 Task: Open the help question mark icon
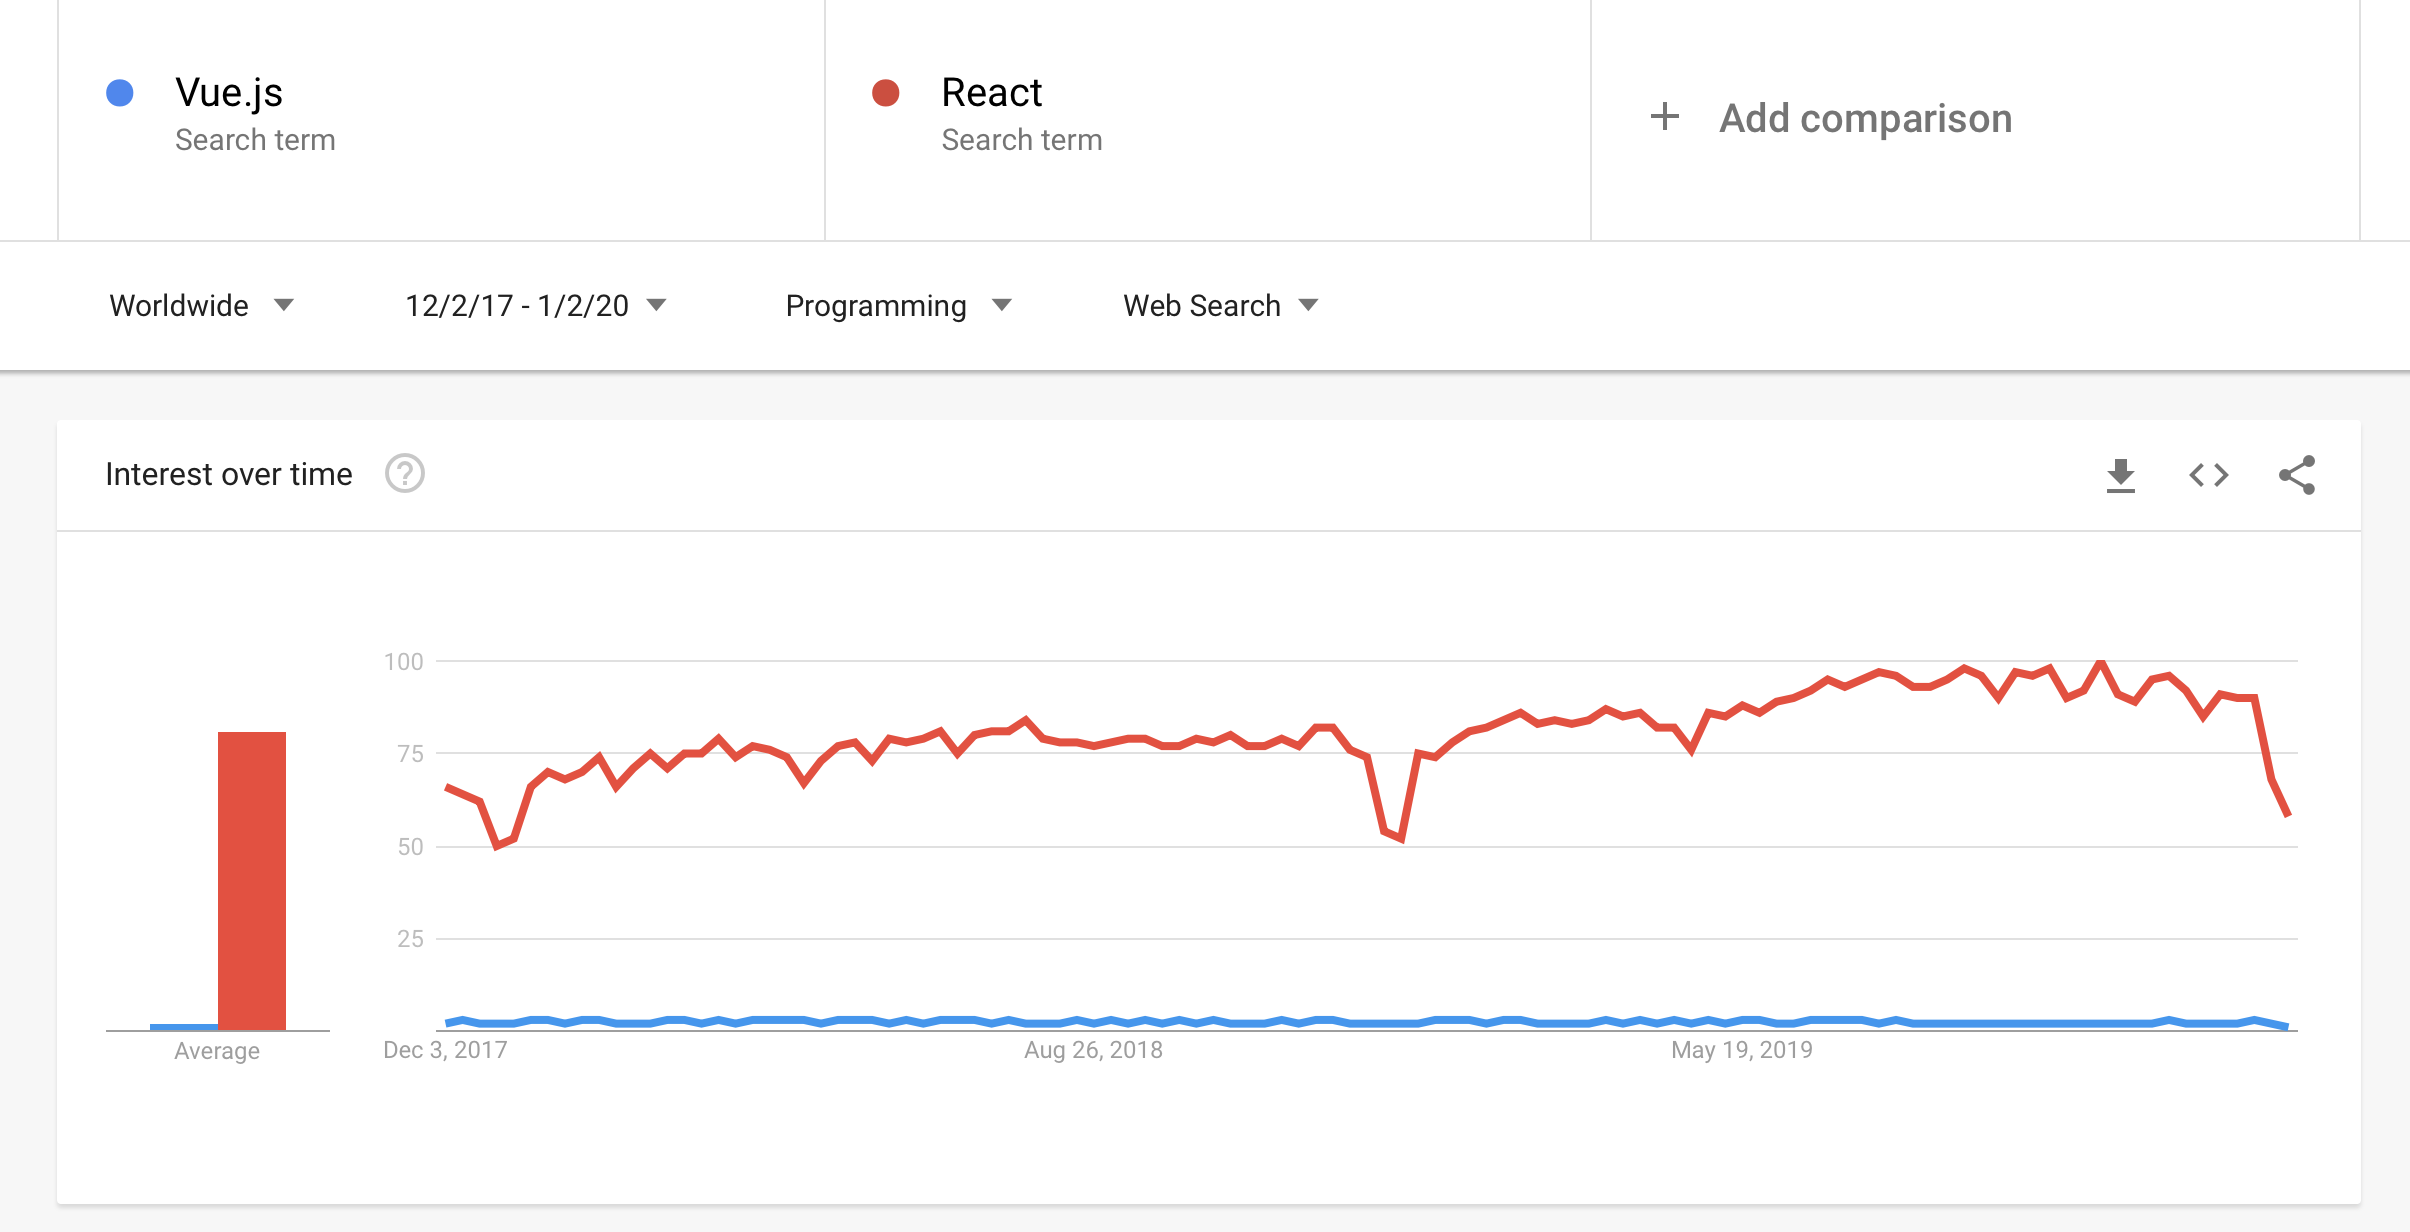point(405,474)
